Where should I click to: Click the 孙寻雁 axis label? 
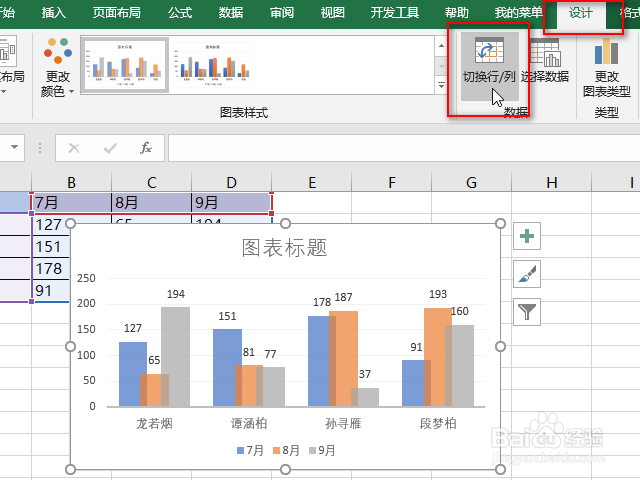coord(343,423)
